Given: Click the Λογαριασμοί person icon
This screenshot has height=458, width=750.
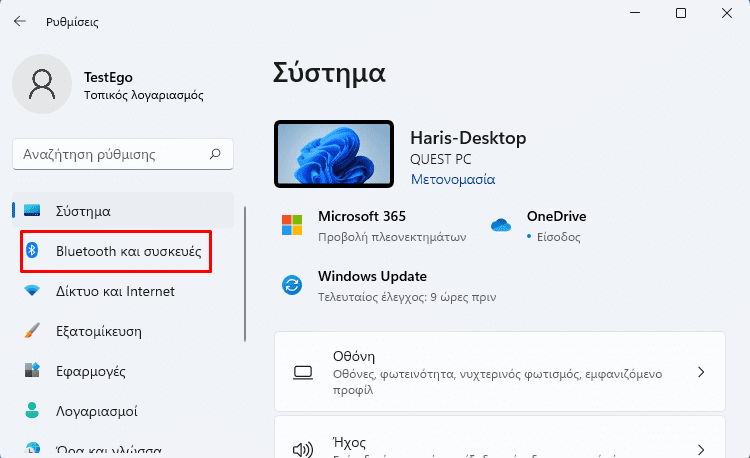Looking at the screenshot, I should (32, 410).
